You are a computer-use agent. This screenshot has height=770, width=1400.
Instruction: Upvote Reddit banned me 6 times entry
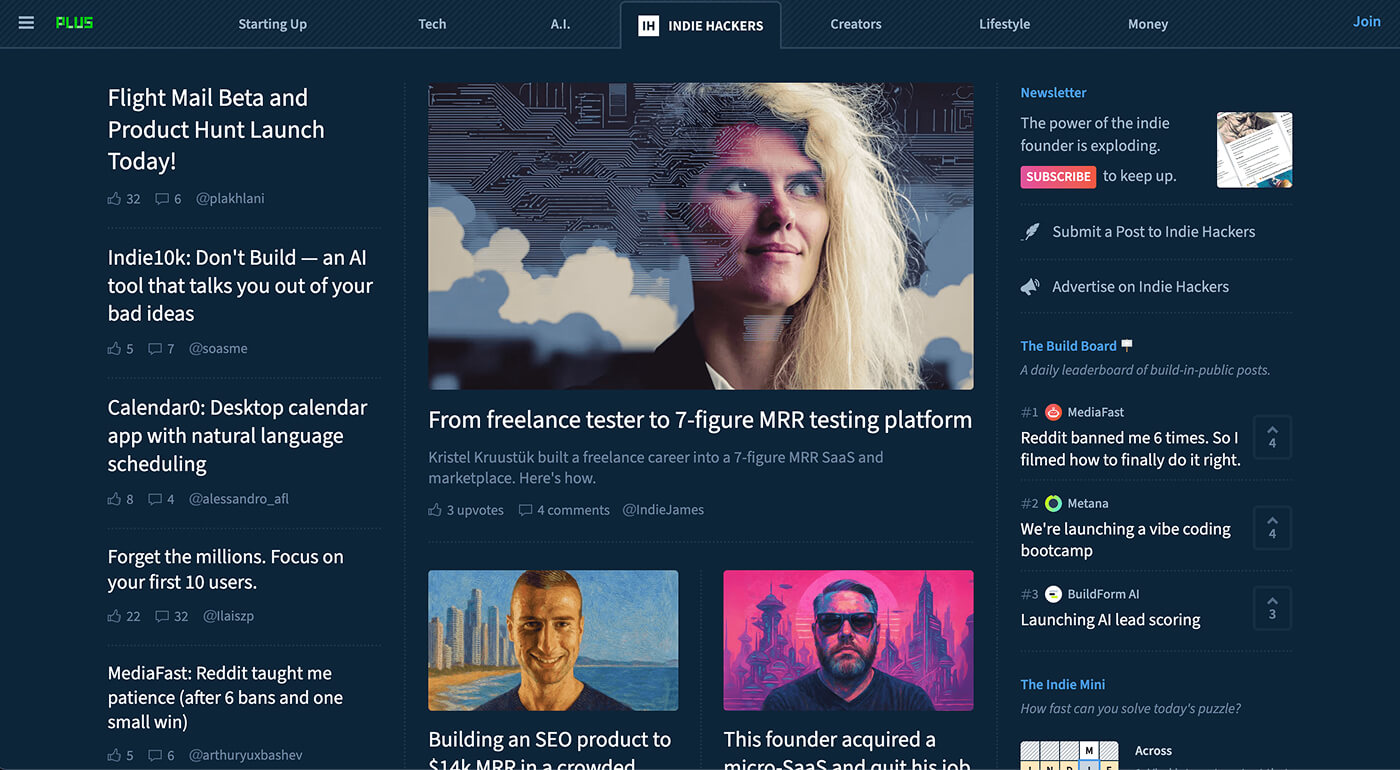tap(1272, 437)
